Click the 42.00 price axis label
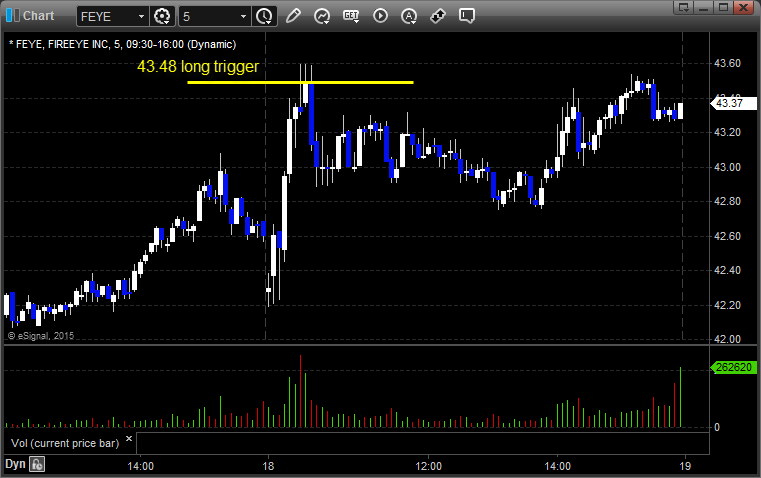This screenshot has height=478, width=761. [728, 339]
